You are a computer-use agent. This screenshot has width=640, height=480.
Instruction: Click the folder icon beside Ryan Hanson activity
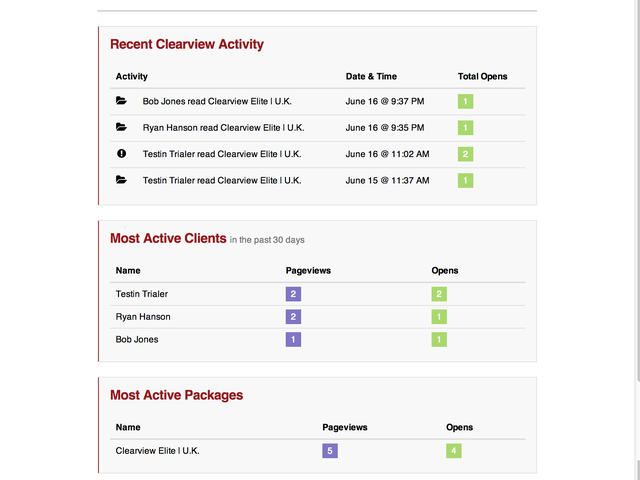coord(121,127)
